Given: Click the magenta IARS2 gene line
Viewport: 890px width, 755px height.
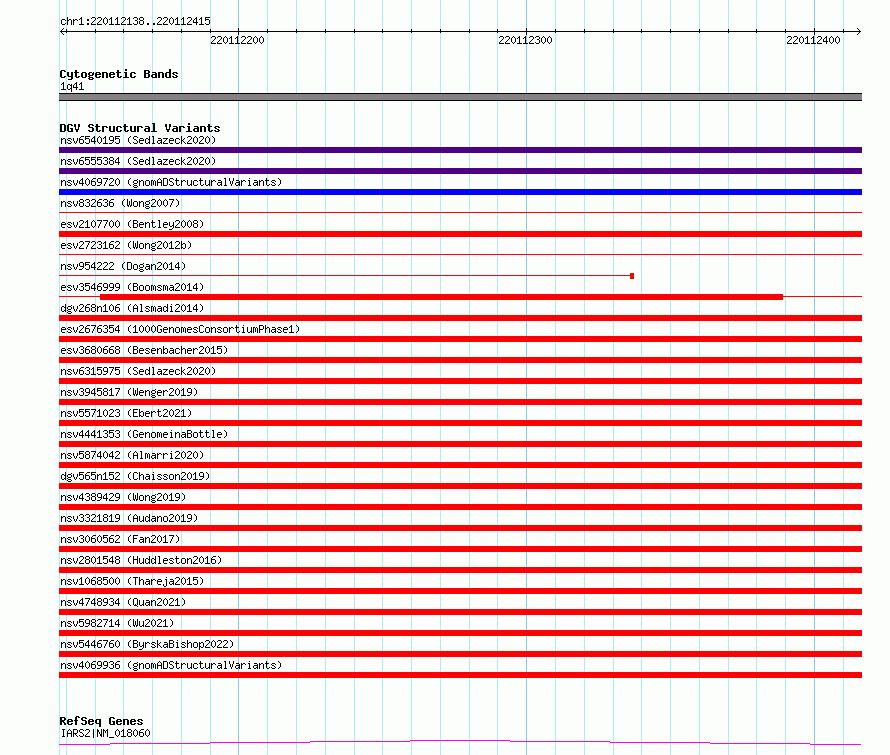Looking at the screenshot, I should click(460, 743).
